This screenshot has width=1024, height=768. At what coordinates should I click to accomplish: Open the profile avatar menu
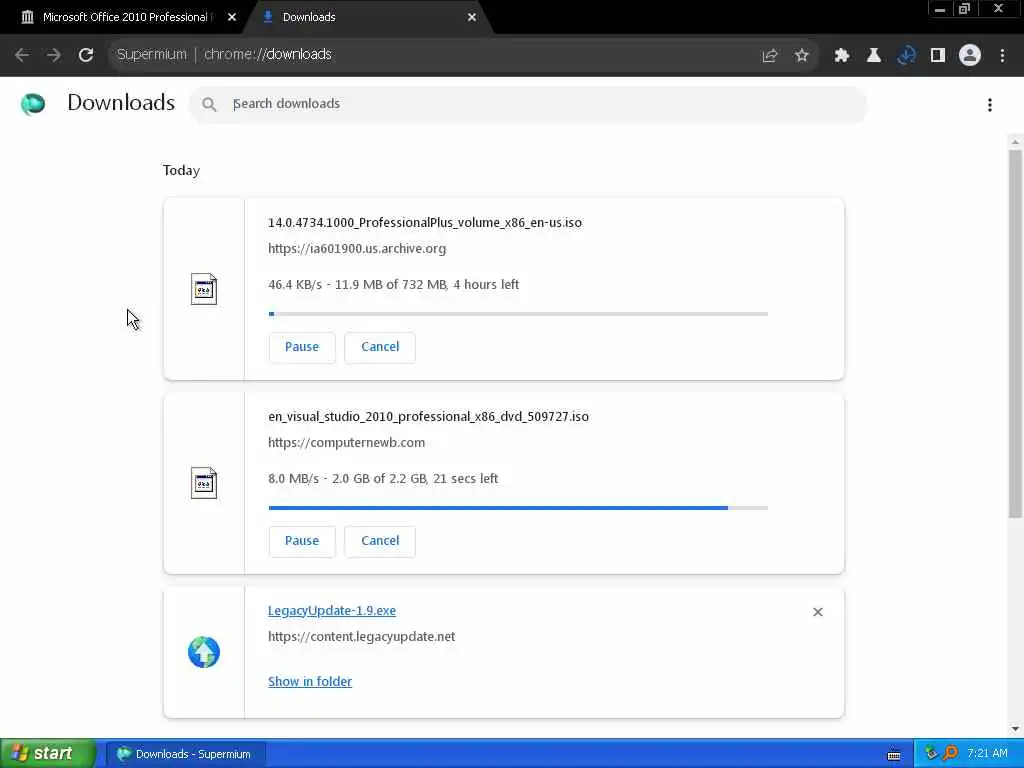tap(970, 56)
